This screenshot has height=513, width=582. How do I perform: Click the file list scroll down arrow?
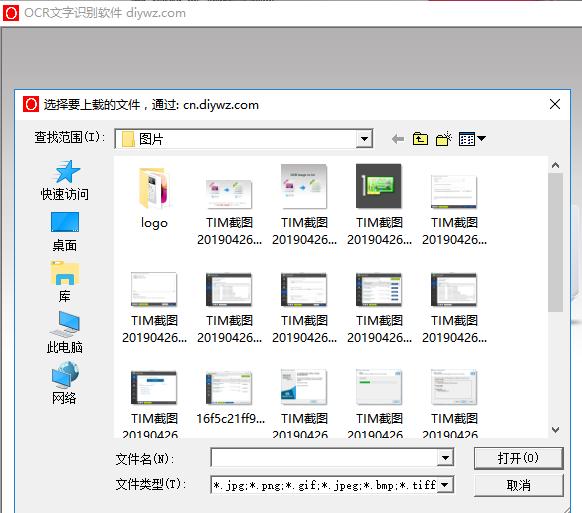point(555,430)
